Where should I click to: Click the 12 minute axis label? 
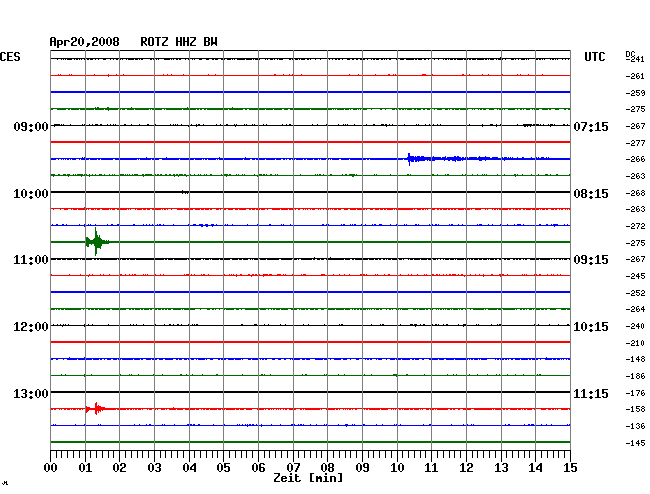(x=466, y=468)
